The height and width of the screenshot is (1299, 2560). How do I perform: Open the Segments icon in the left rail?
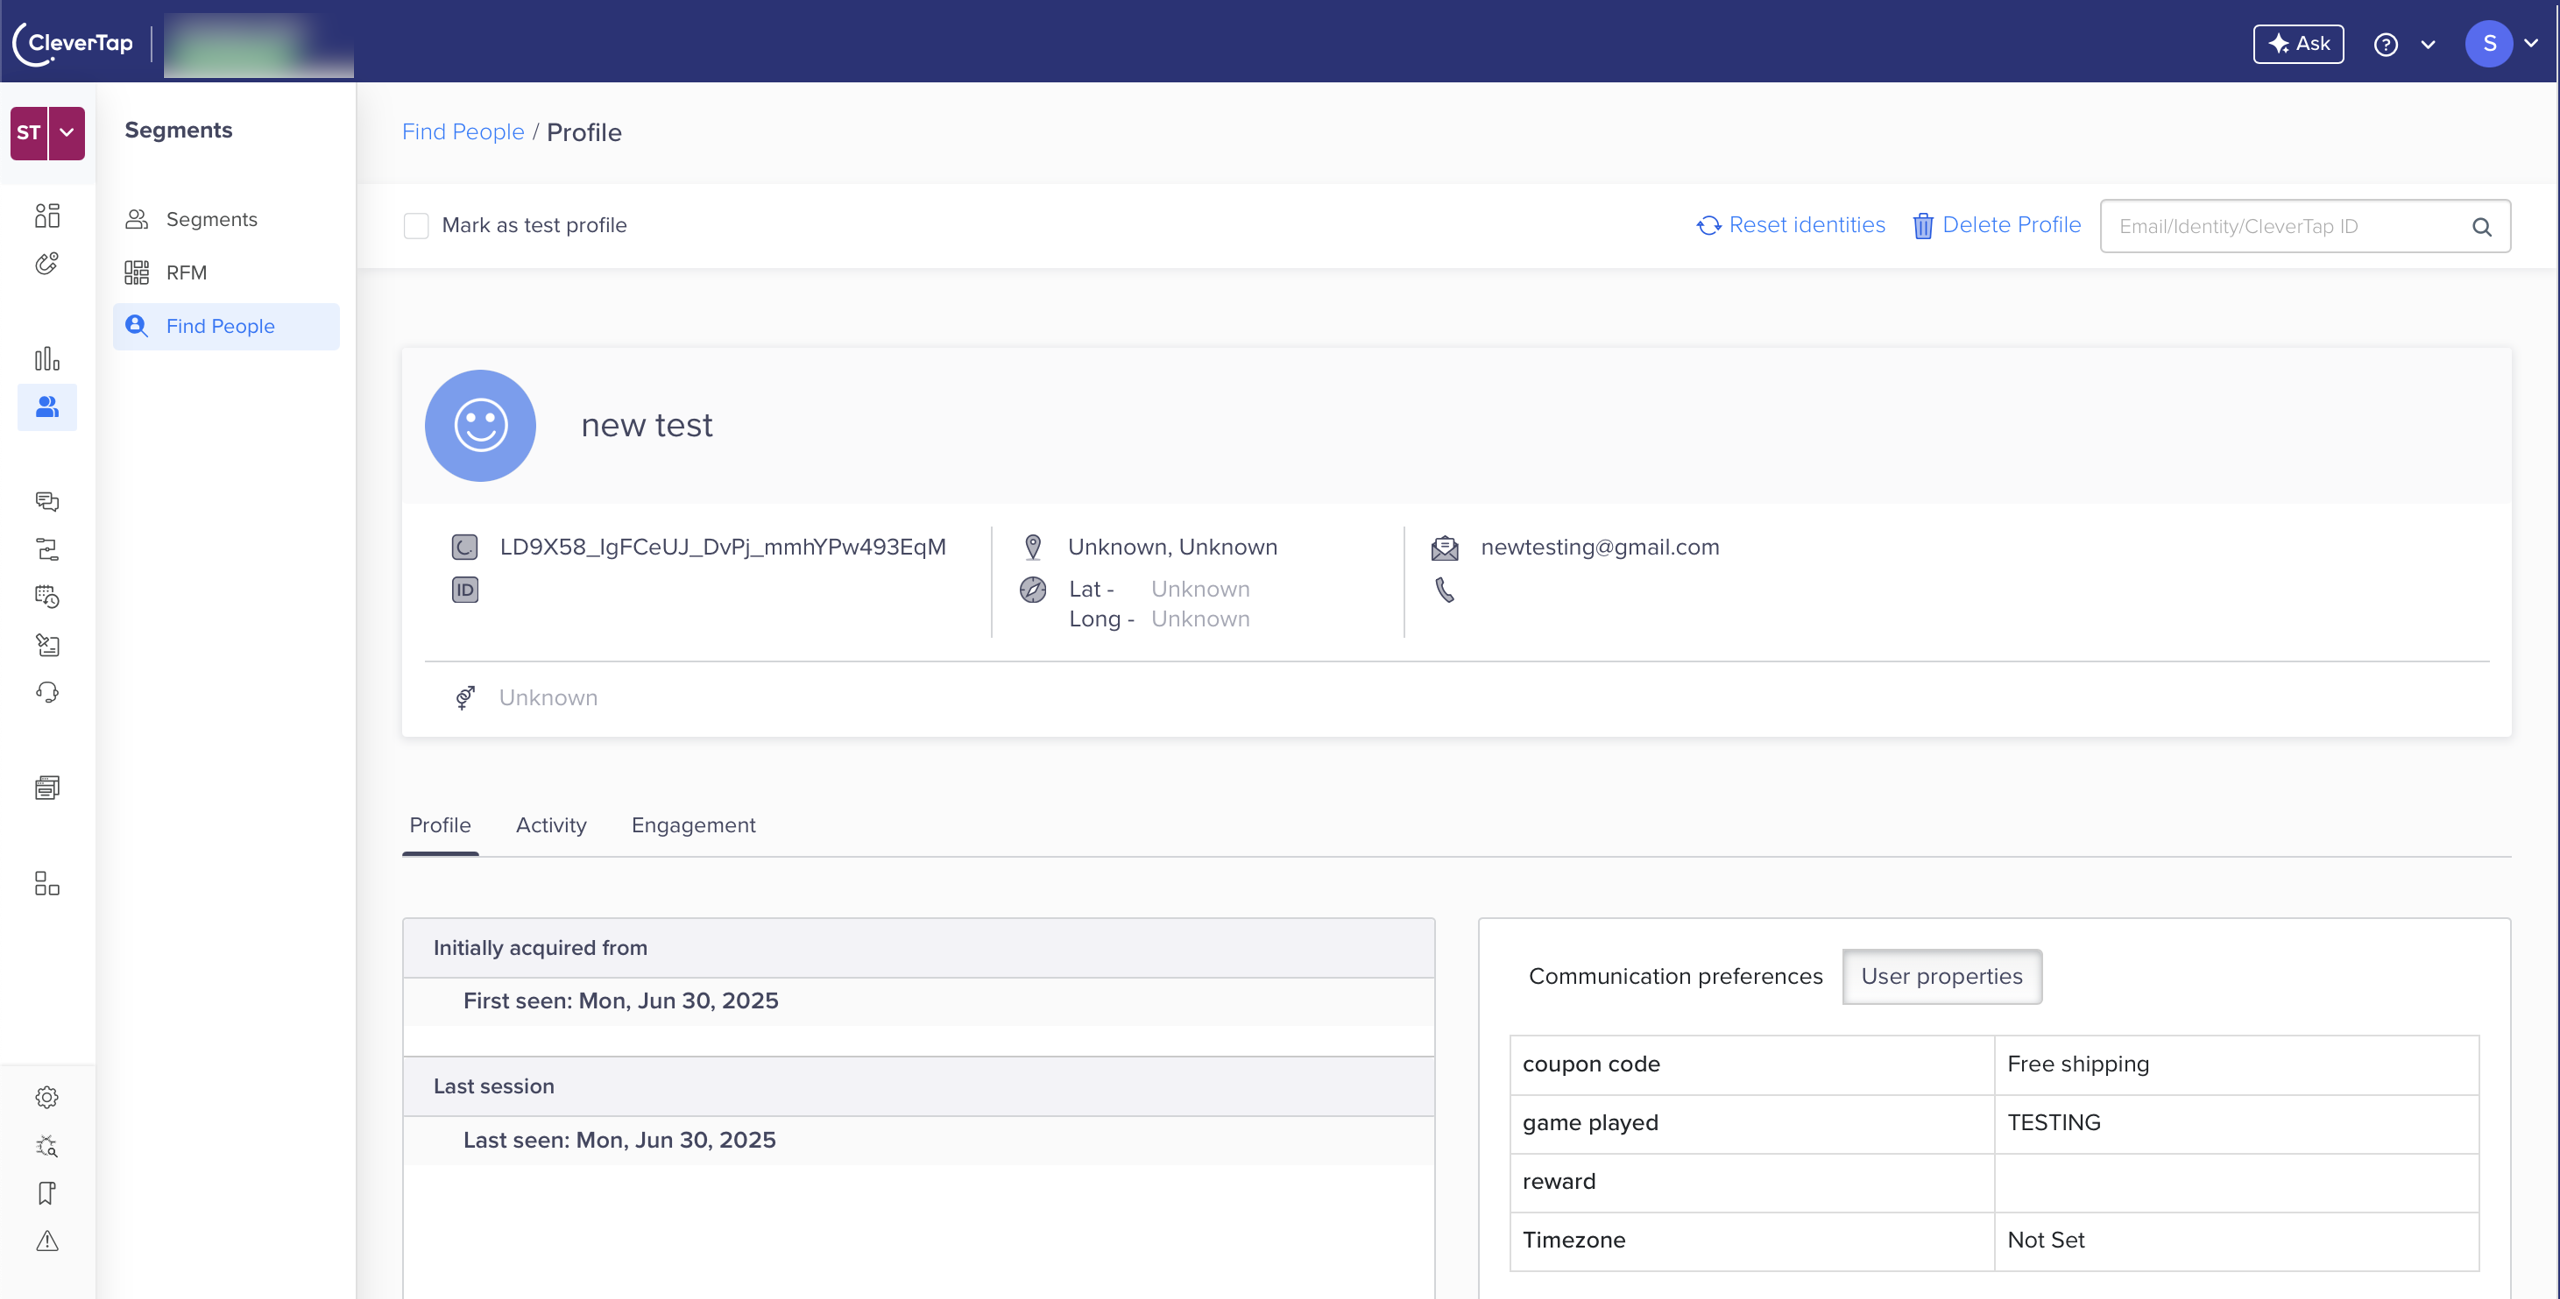pos(47,215)
